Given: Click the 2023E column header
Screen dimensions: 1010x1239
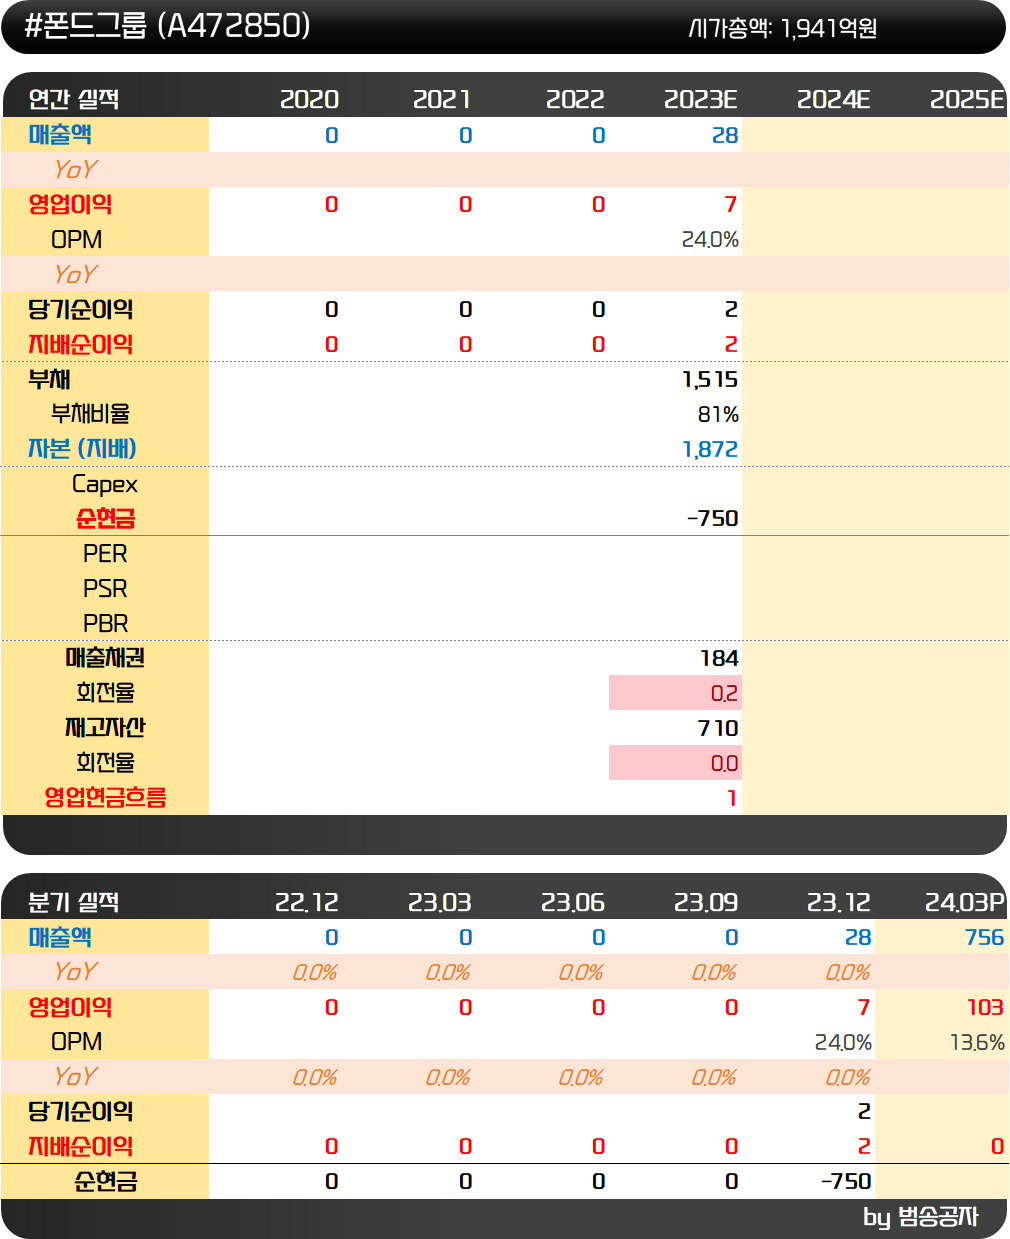Looking at the screenshot, I should [701, 99].
